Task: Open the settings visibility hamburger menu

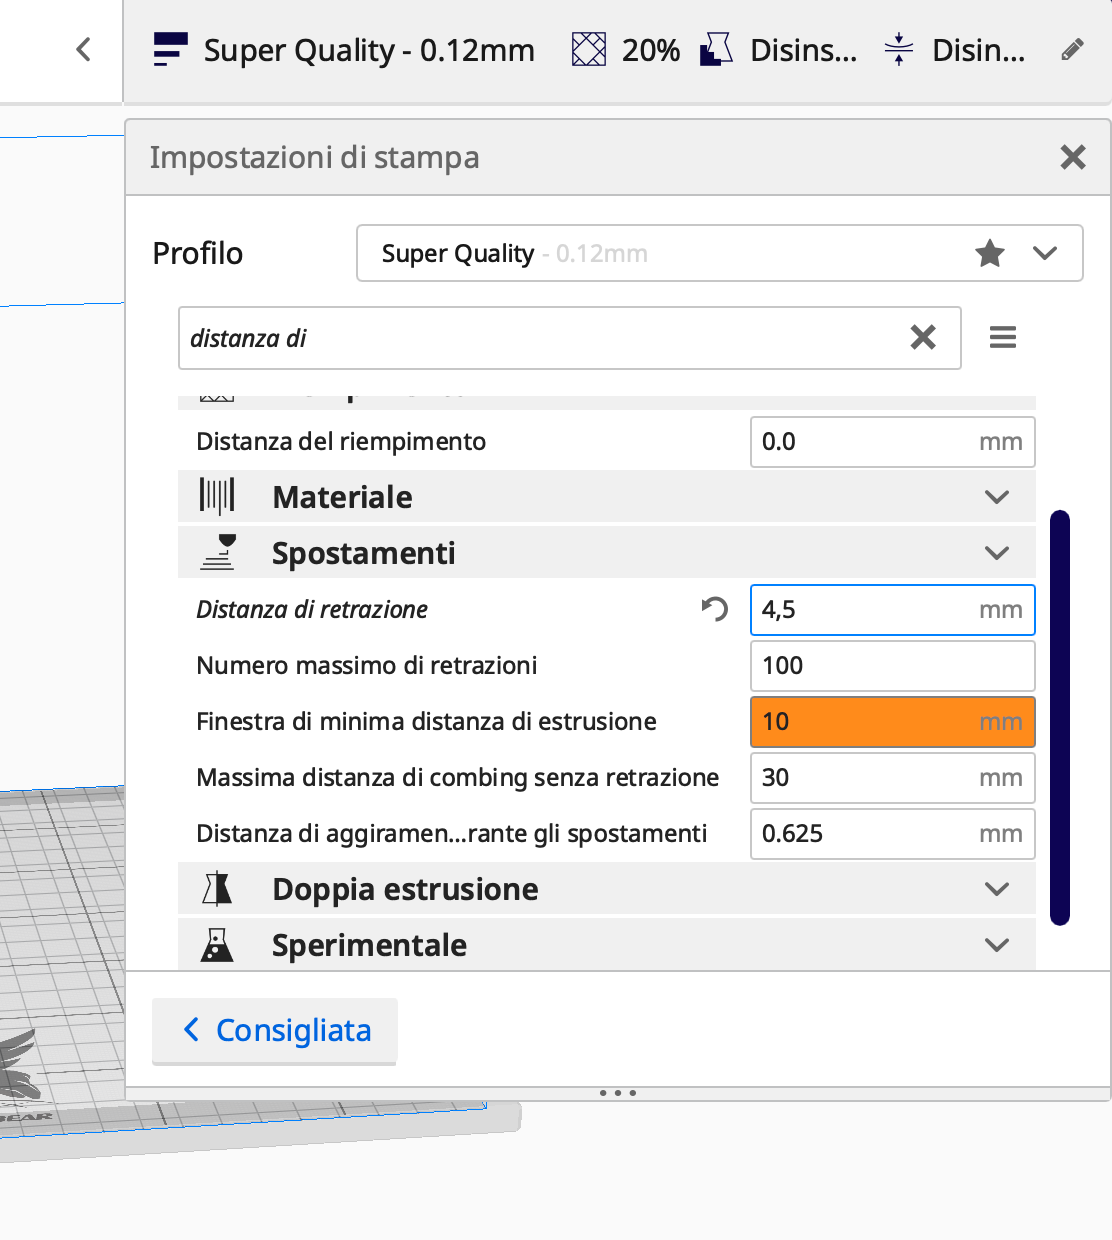Action: (x=1002, y=338)
